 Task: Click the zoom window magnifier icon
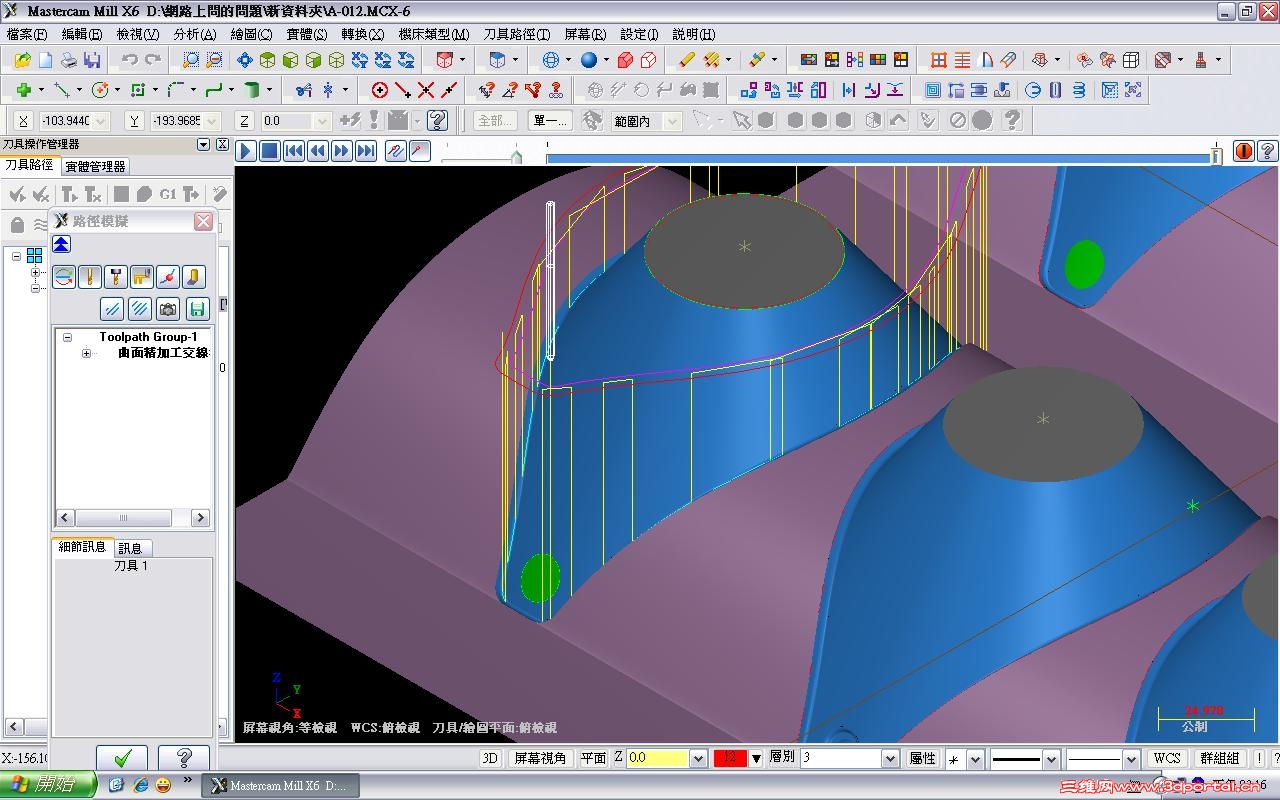click(x=190, y=60)
